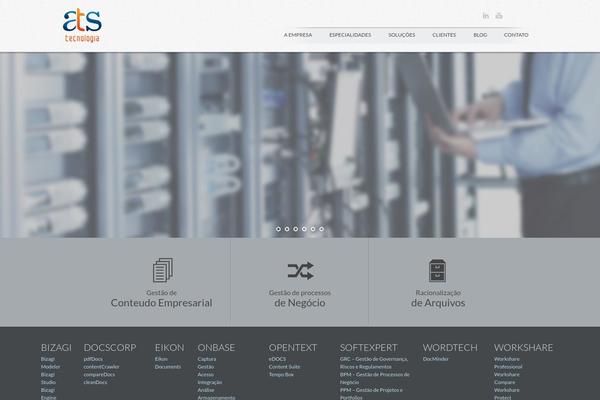Viewport: 600px width, 400px height.
Task: Open the Tempo Box link
Action: (281, 374)
